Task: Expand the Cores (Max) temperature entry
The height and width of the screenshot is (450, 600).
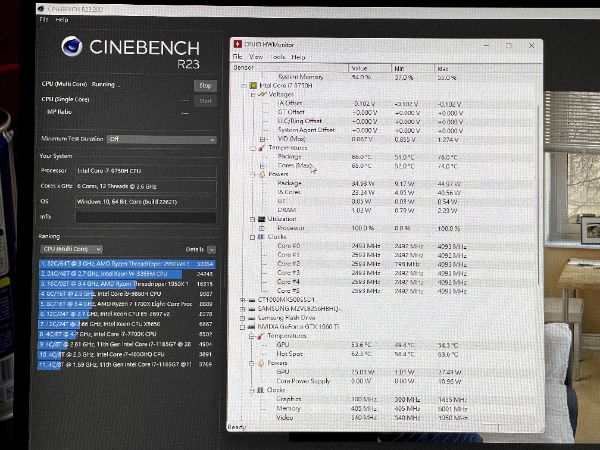Action: tap(262, 166)
